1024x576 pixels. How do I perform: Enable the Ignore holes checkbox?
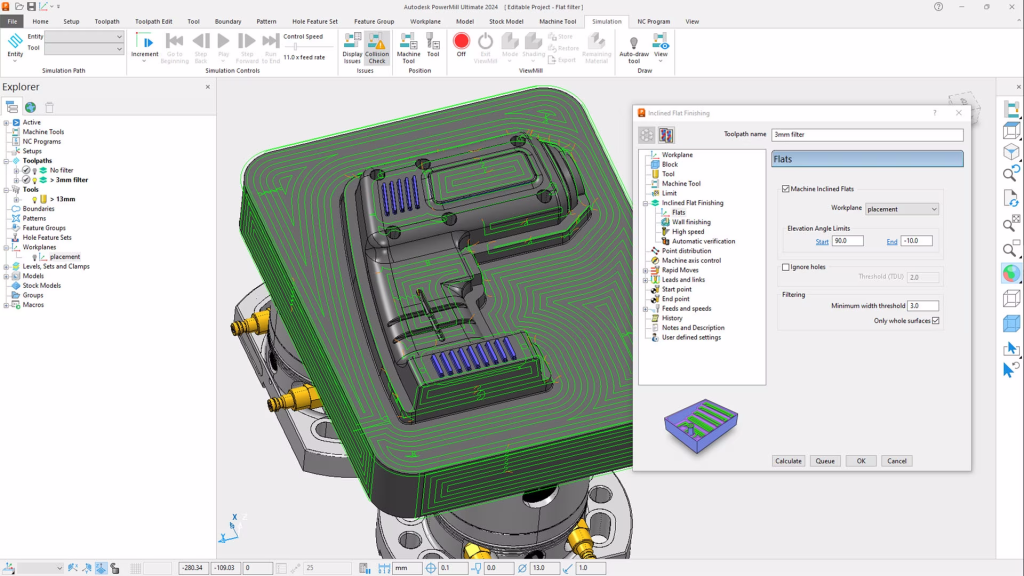[784, 267]
